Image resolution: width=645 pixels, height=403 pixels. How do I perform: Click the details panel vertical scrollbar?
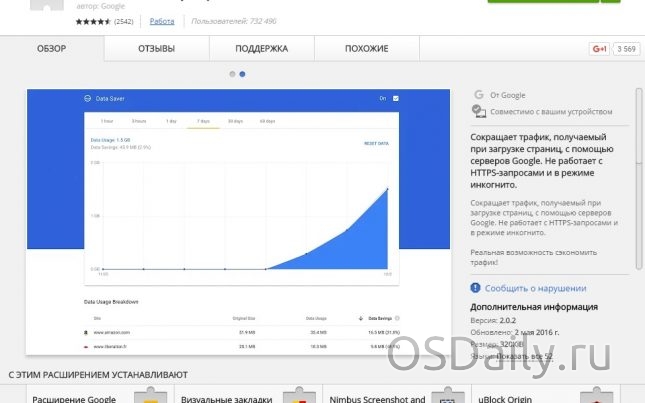(x=637, y=180)
